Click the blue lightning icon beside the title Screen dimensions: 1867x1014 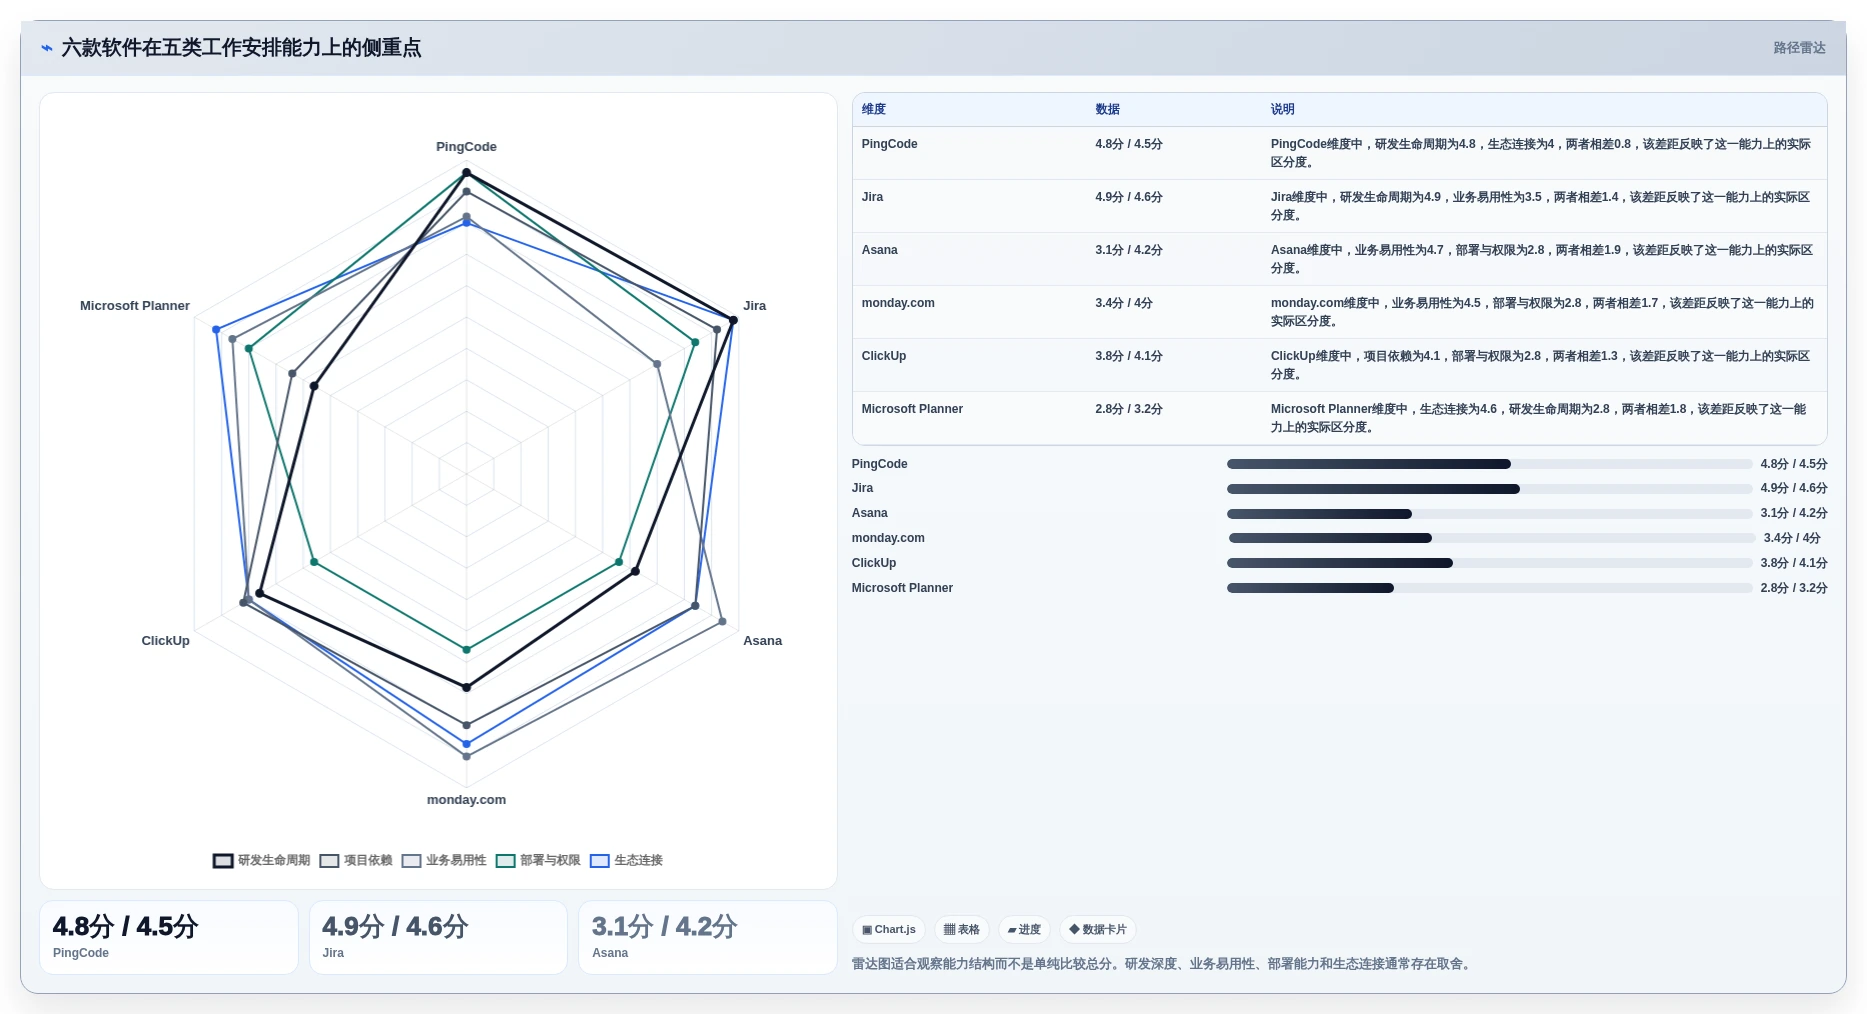(46, 48)
